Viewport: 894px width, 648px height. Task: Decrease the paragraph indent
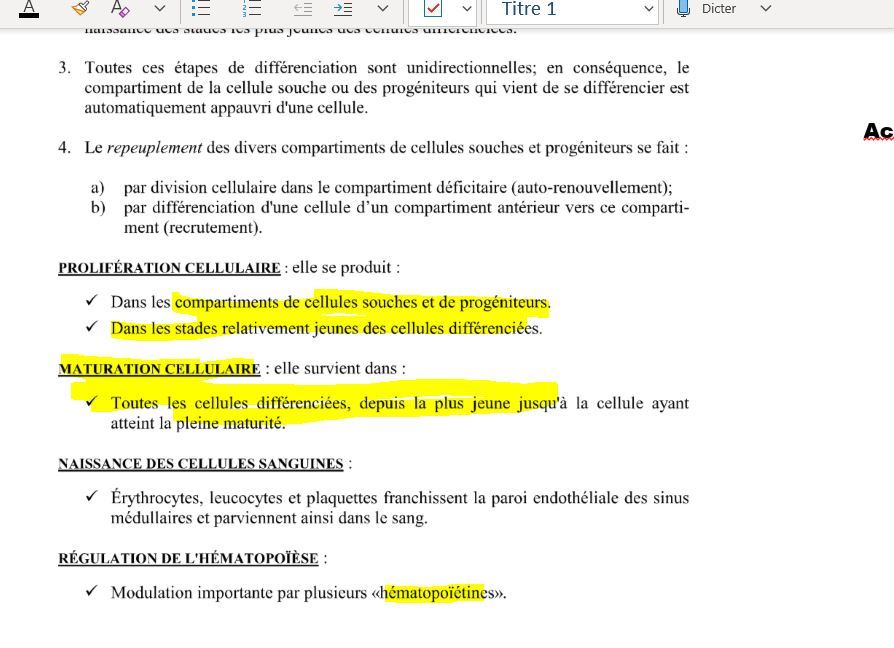(303, 9)
